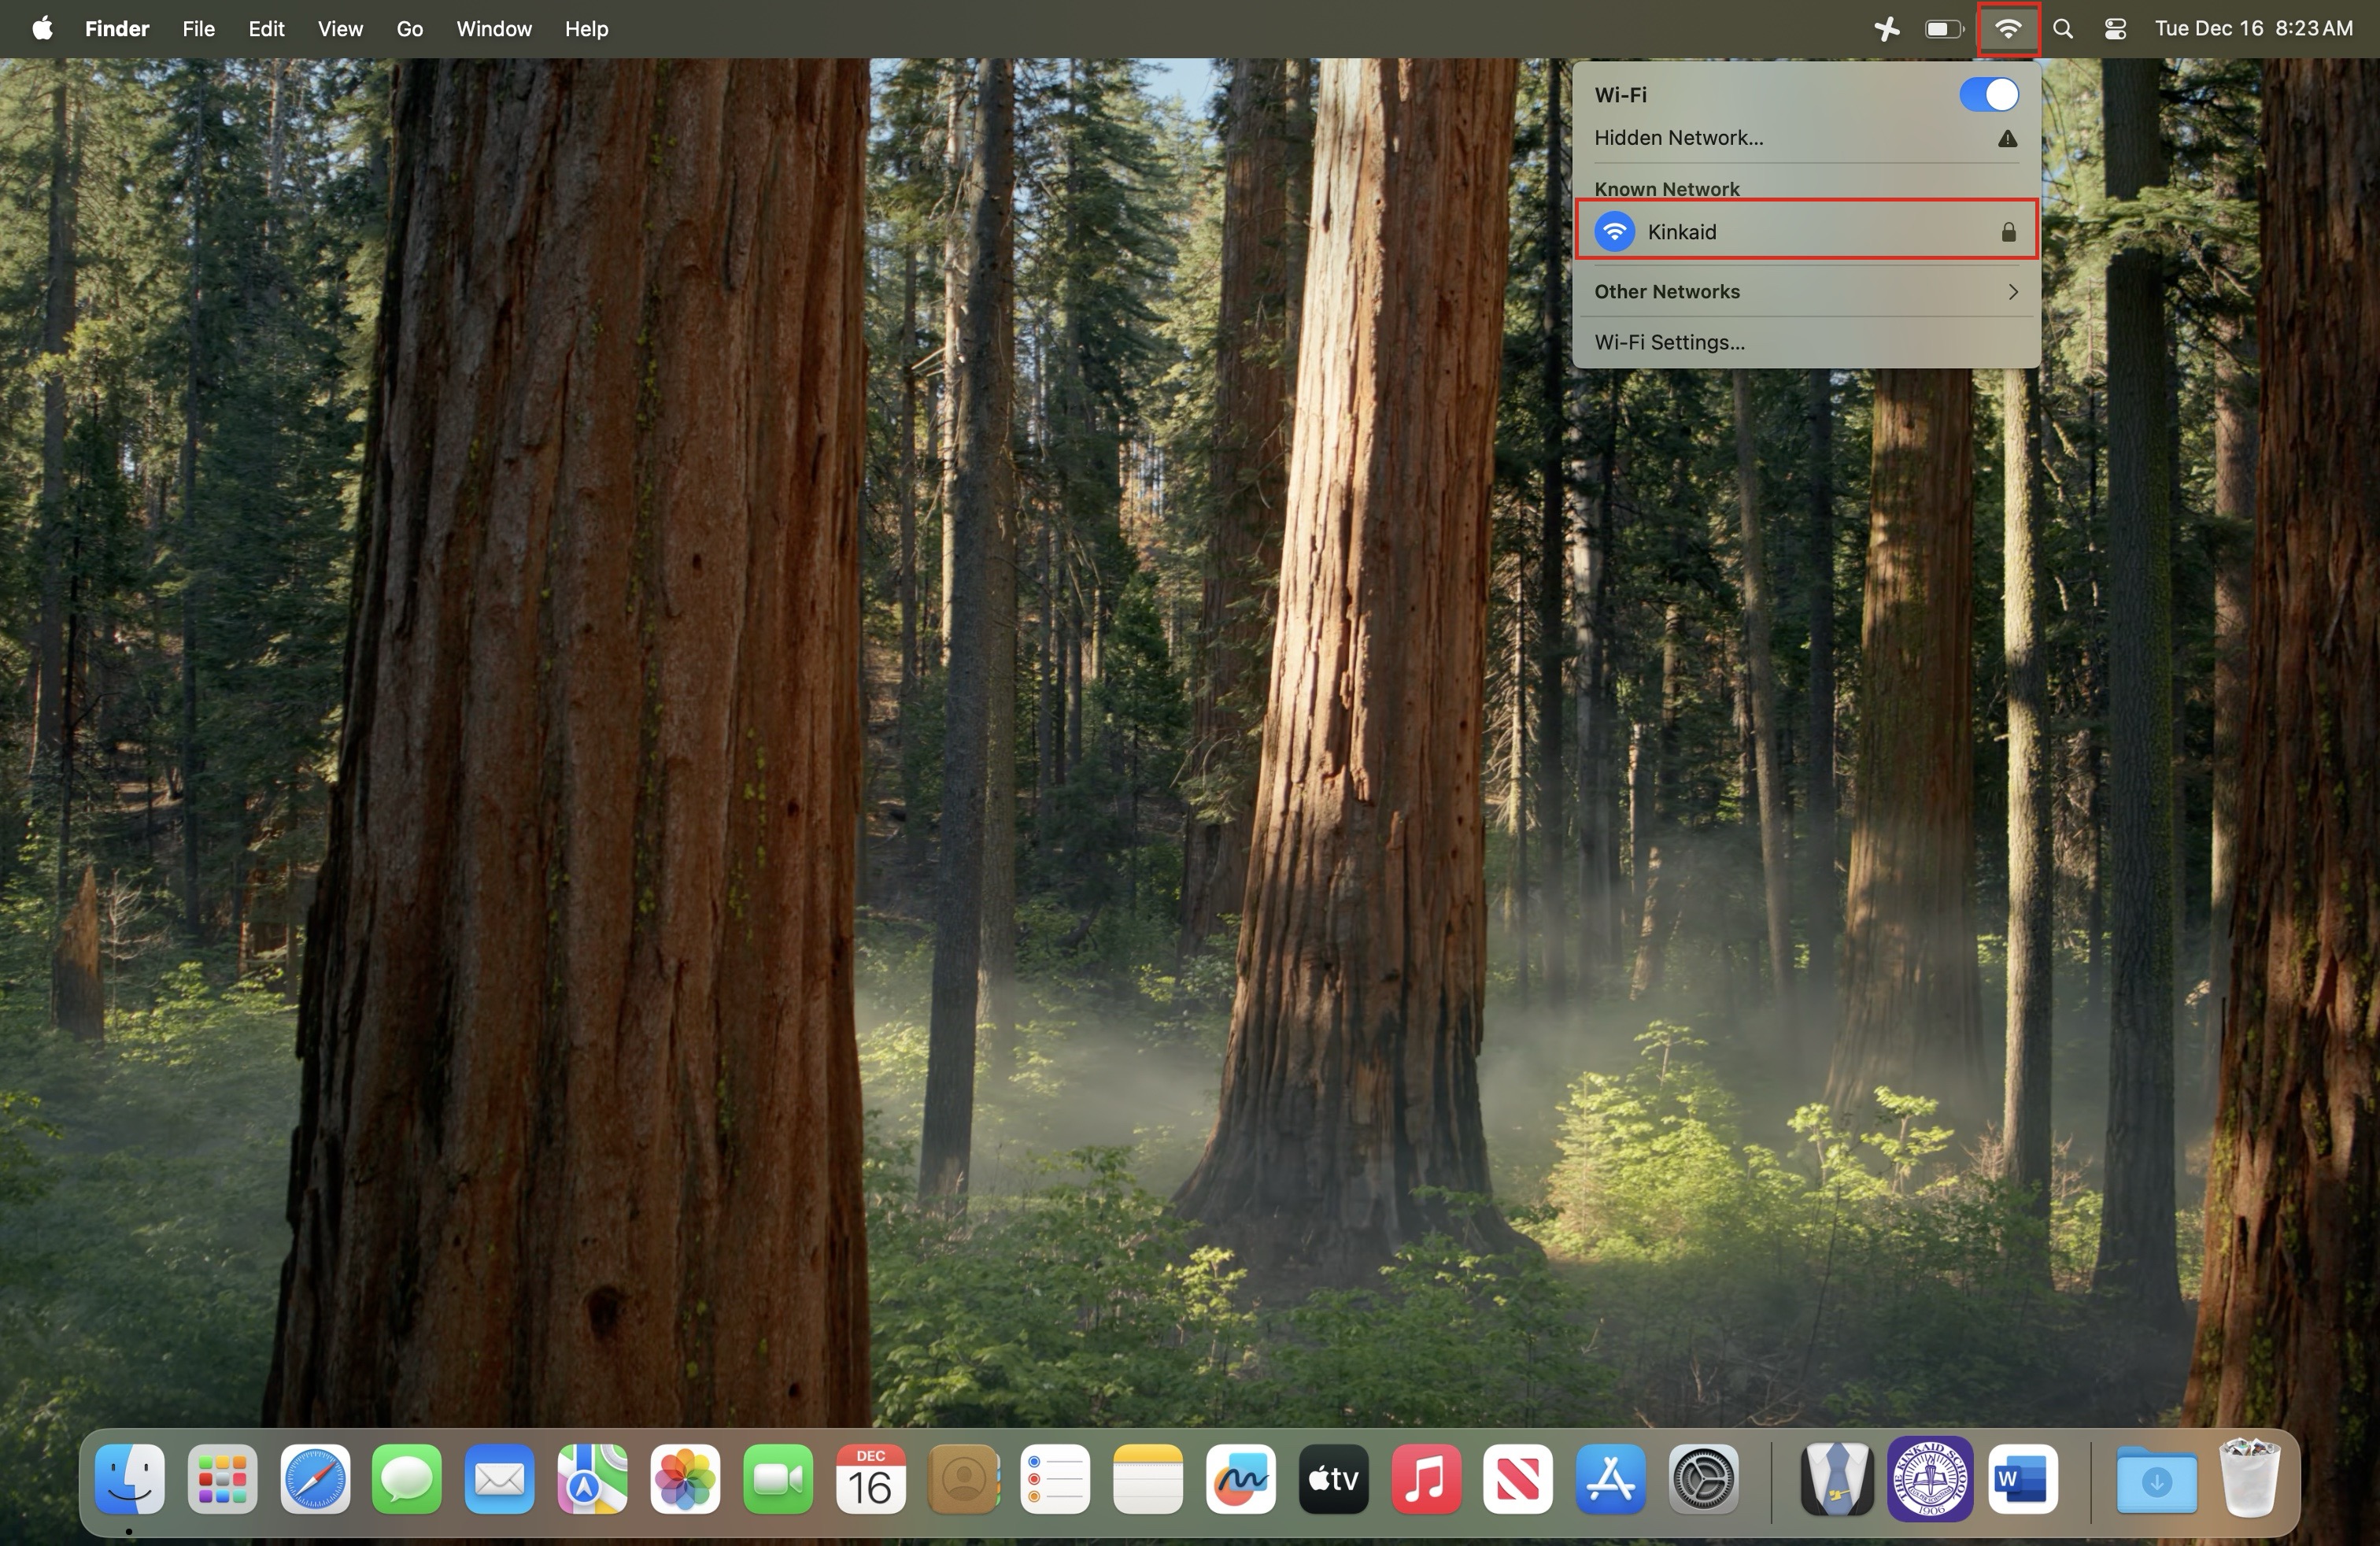Launch Safari from the Dock
Image resolution: width=2380 pixels, height=1546 pixels.
315,1479
